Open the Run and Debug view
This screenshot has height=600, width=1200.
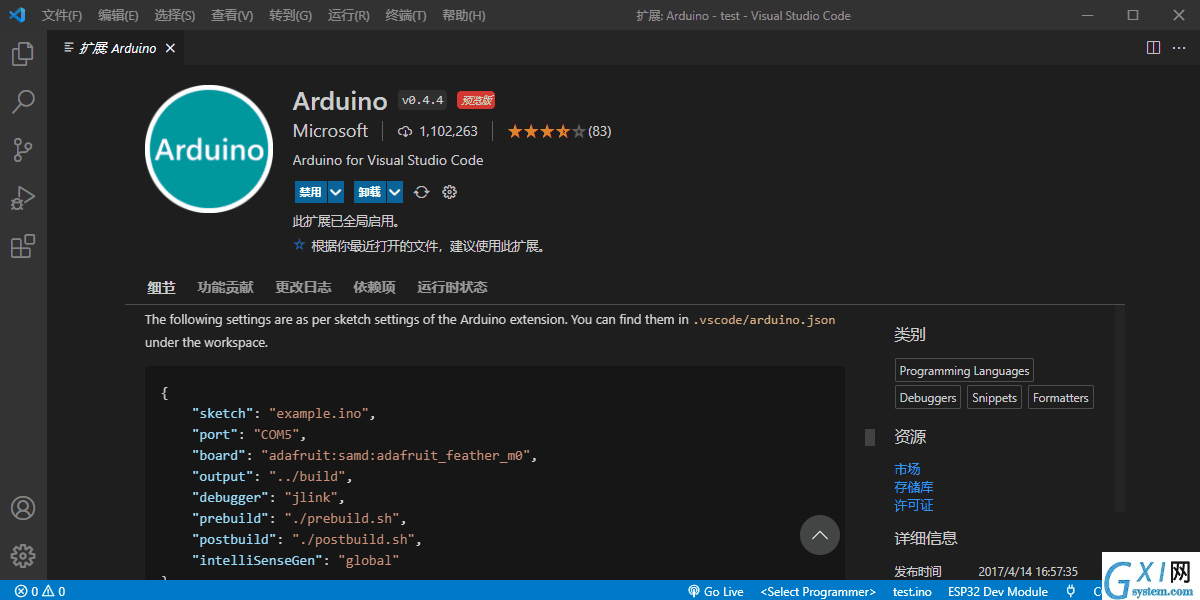23,198
